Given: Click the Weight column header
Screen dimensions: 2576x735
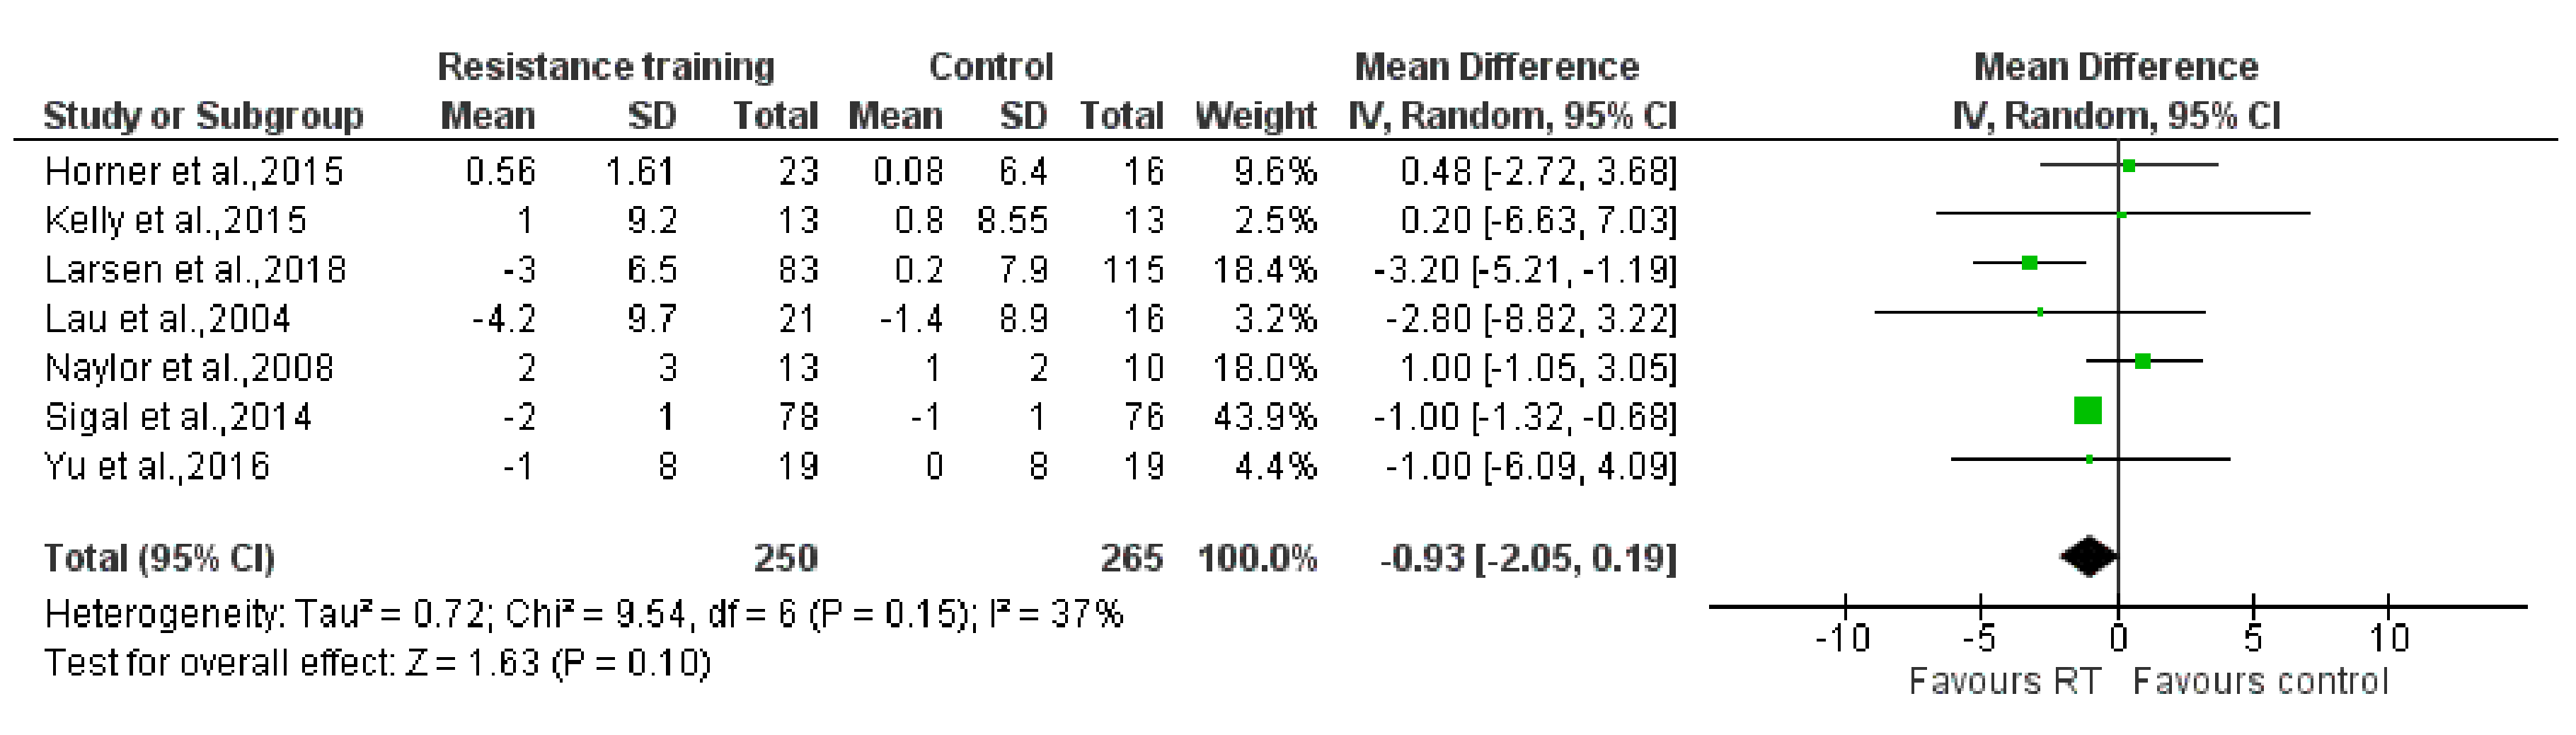Looking at the screenshot, I should point(1255,116).
